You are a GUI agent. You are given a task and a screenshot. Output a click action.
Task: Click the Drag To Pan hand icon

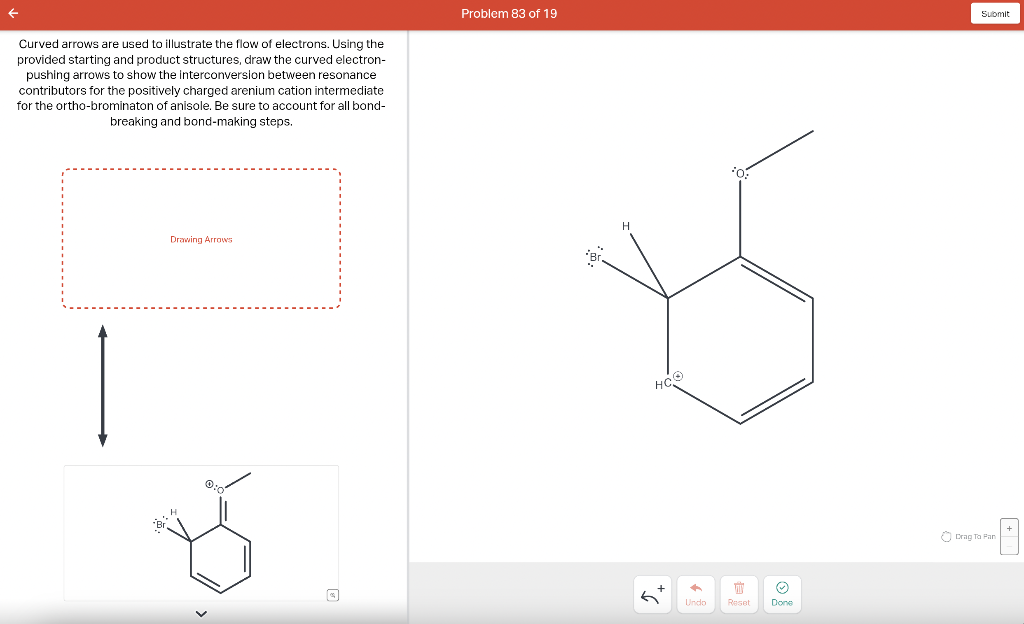point(945,536)
